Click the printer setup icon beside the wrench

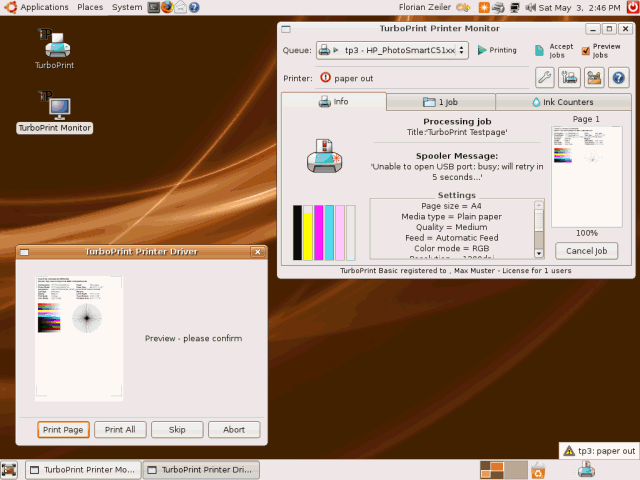[x=569, y=78]
